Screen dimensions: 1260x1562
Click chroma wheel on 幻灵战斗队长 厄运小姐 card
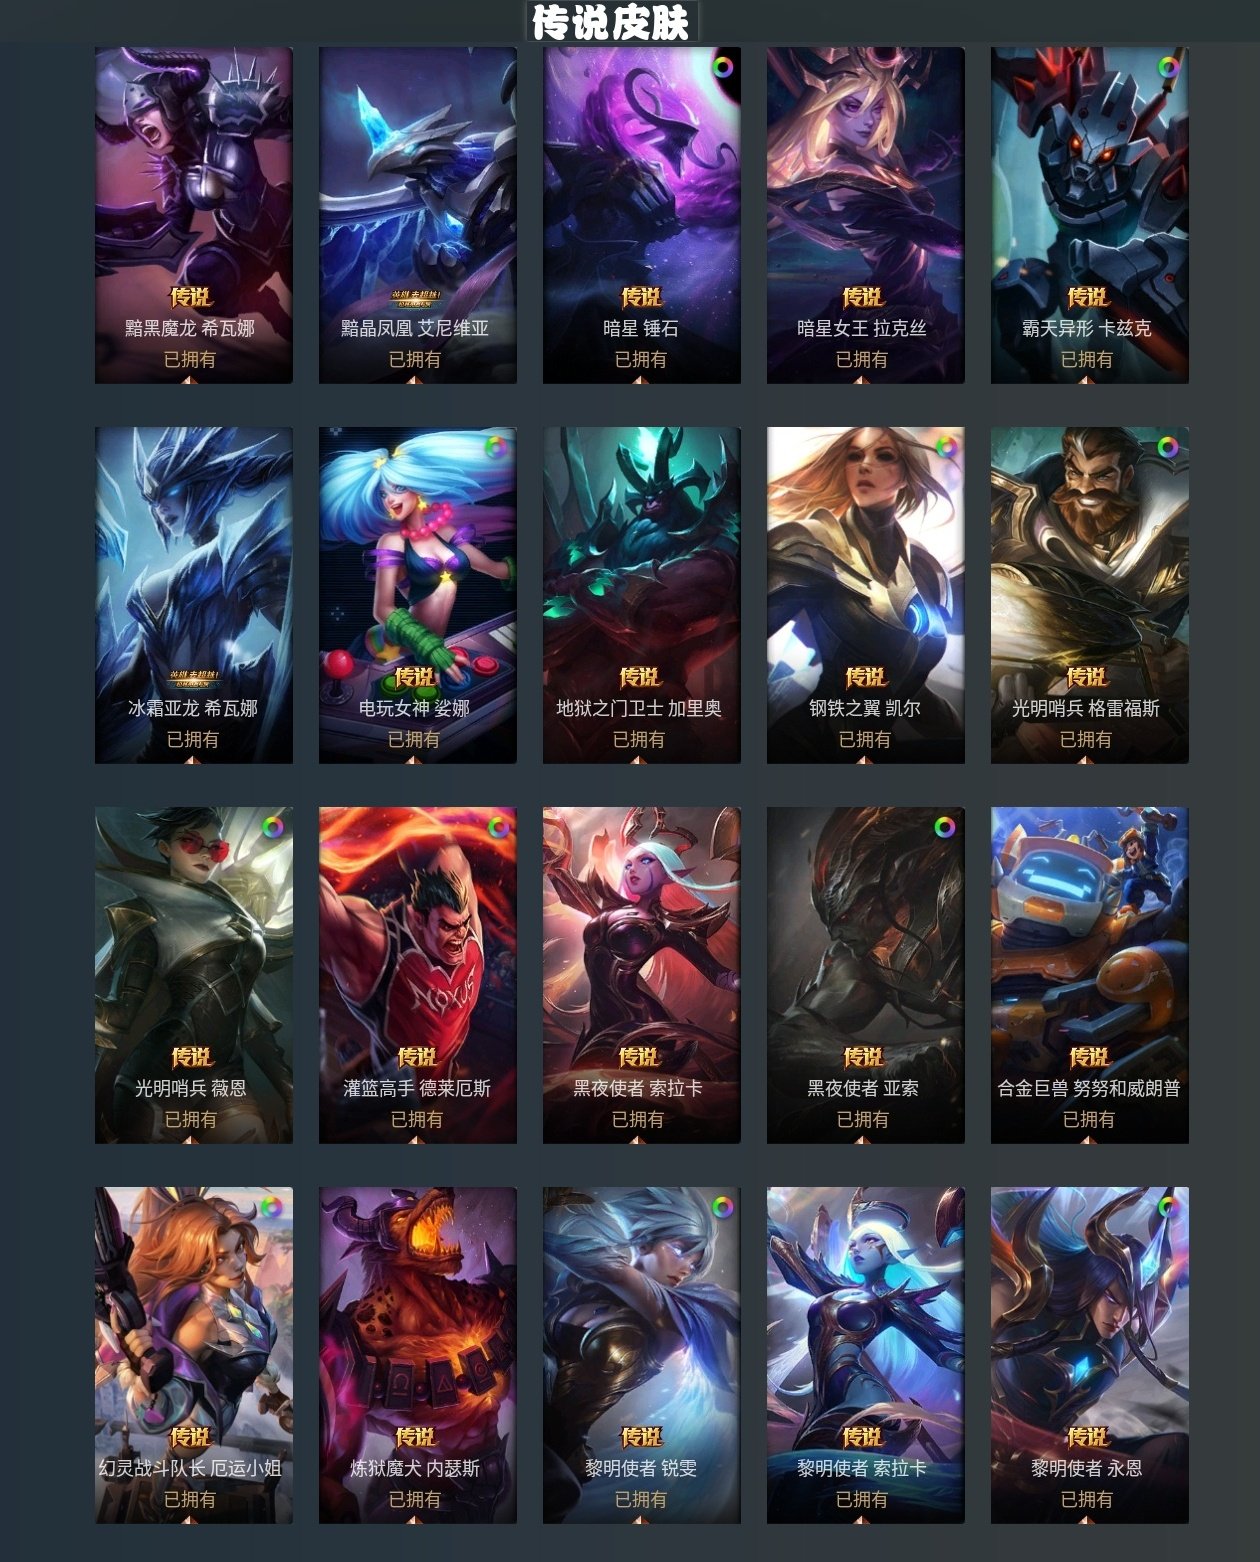pos(272,1207)
